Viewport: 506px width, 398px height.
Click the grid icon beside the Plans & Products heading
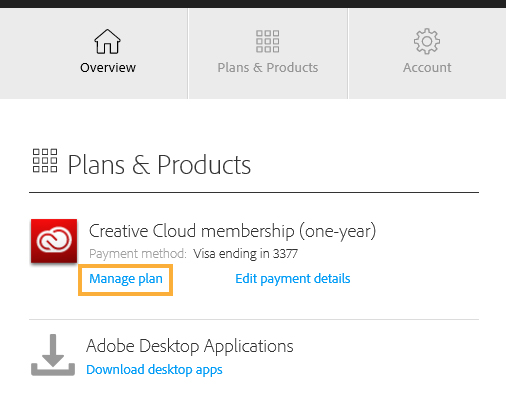pyautogui.click(x=45, y=161)
